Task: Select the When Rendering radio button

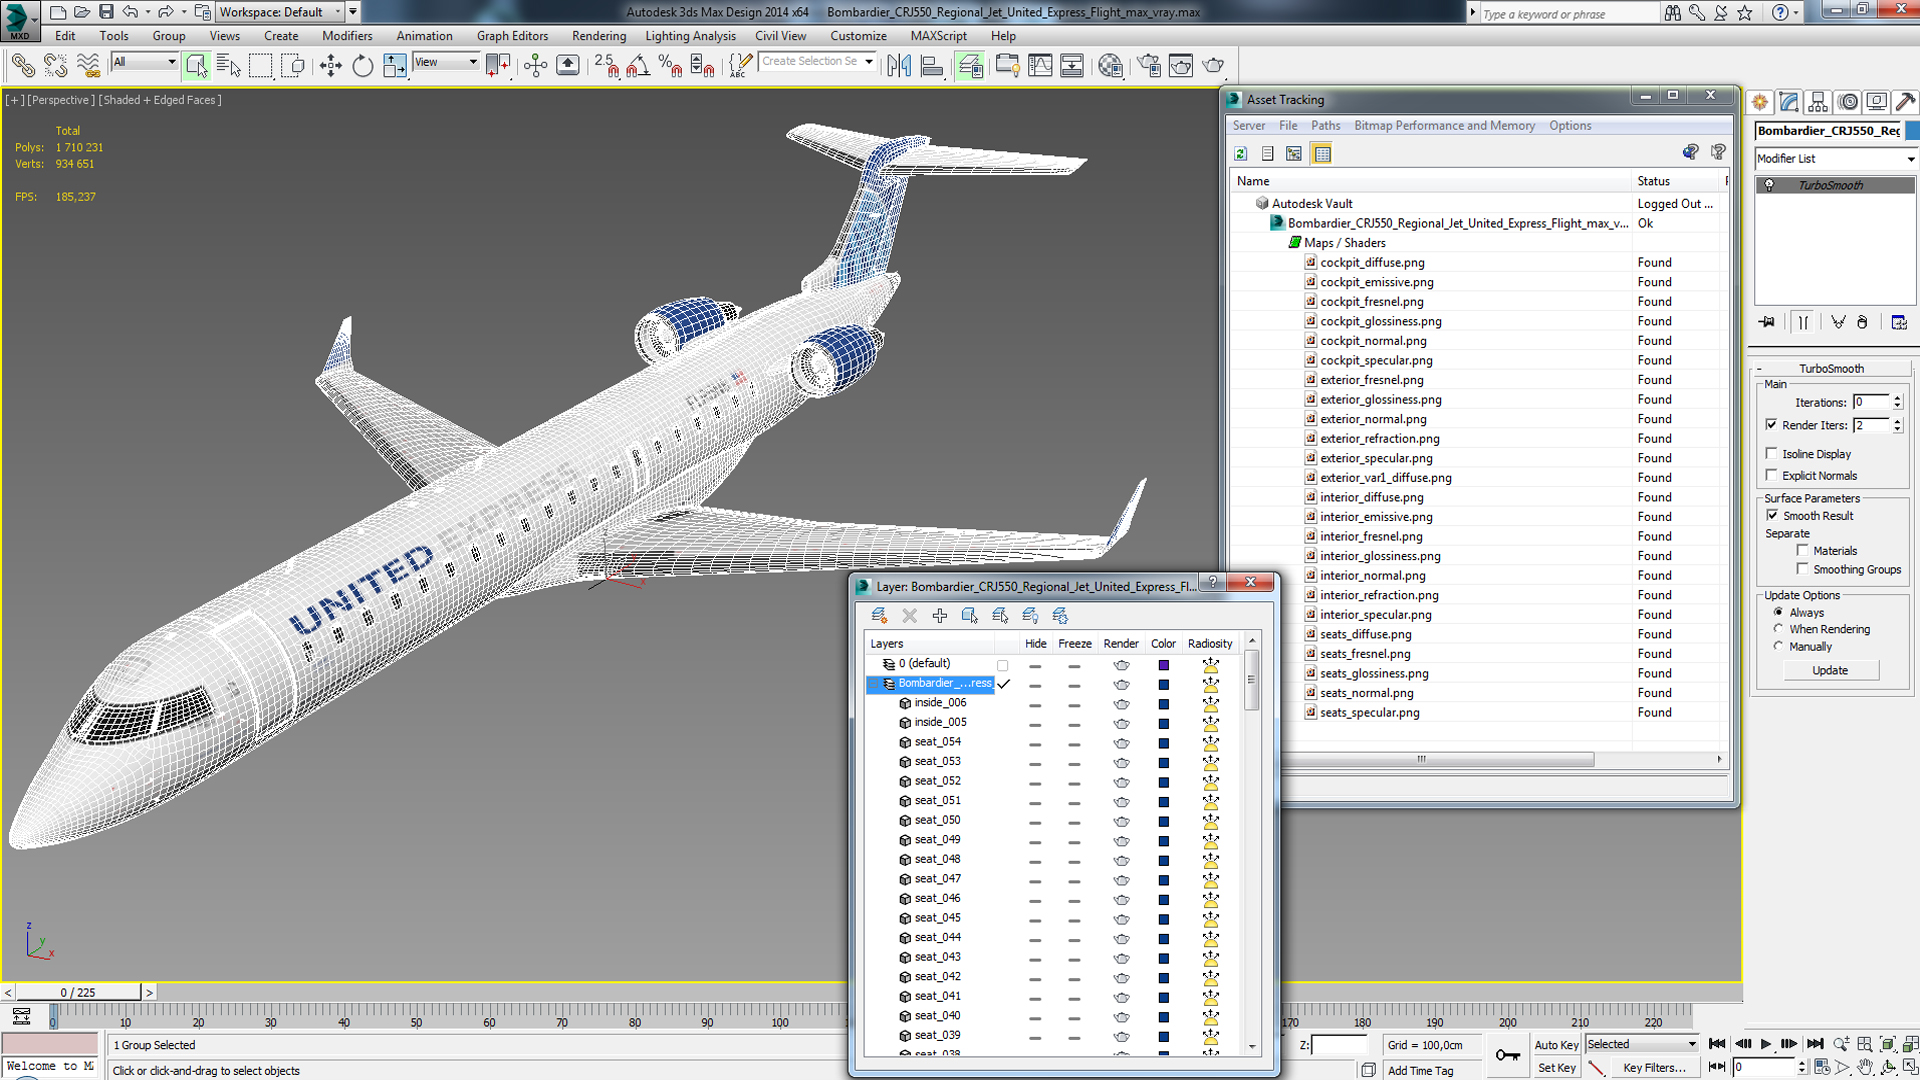Action: pos(1778,629)
